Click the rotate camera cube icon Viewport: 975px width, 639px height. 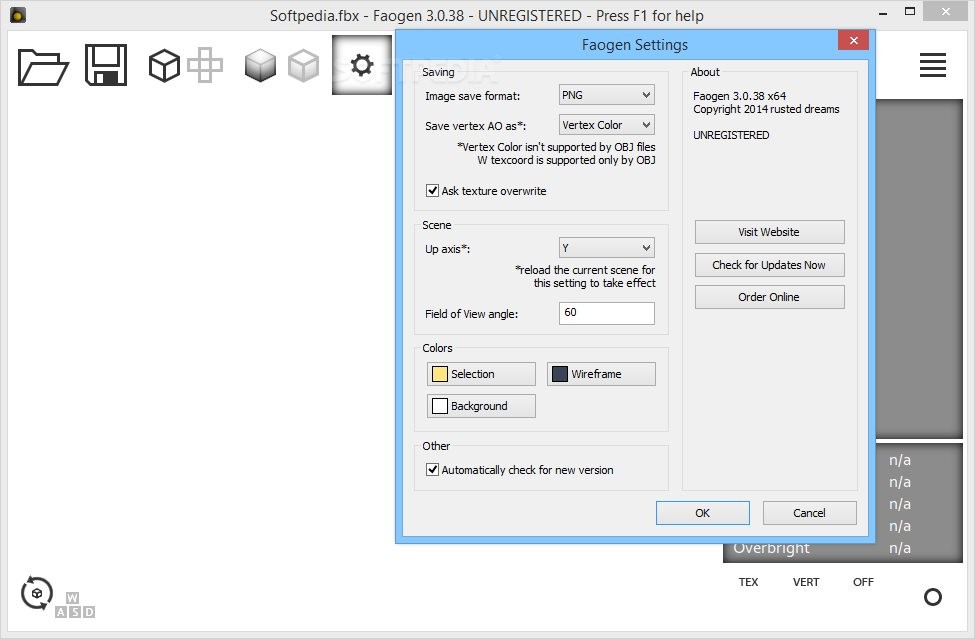click(x=37, y=593)
